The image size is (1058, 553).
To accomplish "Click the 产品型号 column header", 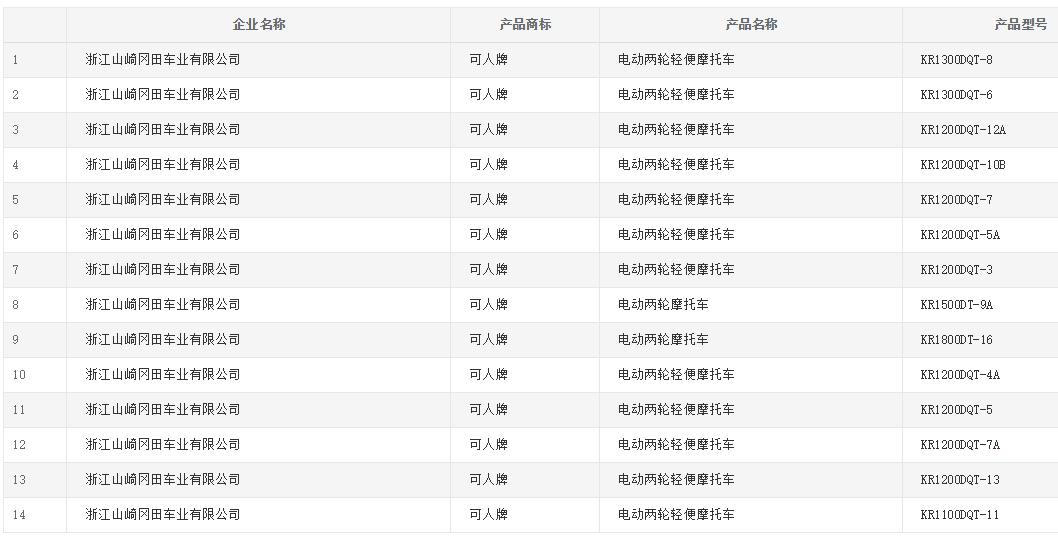I will pyautogui.click(x=980, y=25).
